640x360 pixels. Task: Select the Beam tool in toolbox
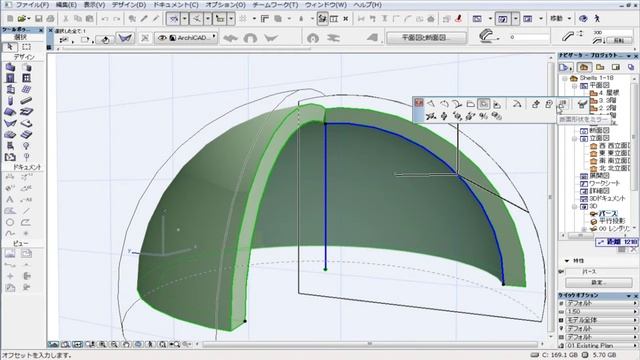tap(27, 100)
